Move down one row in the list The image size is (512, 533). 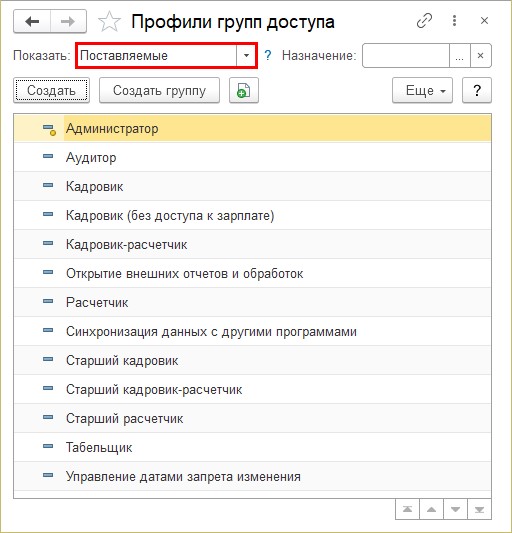(456, 509)
